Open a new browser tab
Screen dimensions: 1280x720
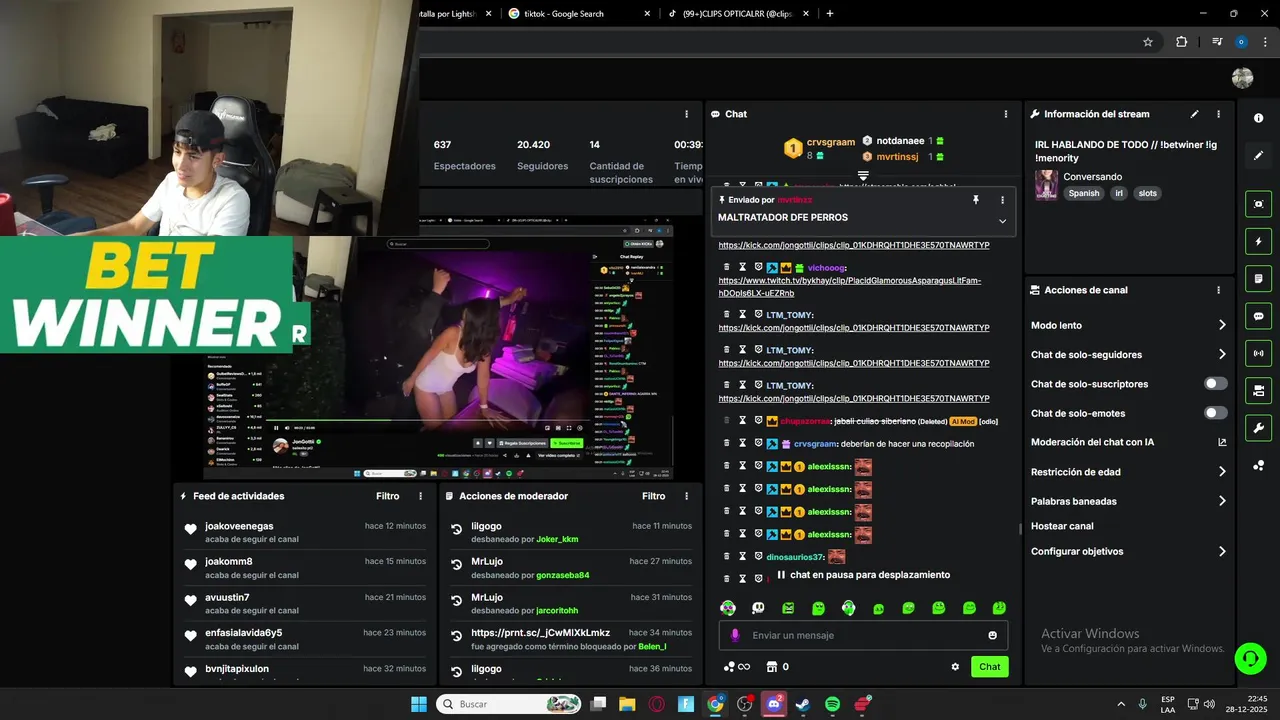click(x=830, y=14)
